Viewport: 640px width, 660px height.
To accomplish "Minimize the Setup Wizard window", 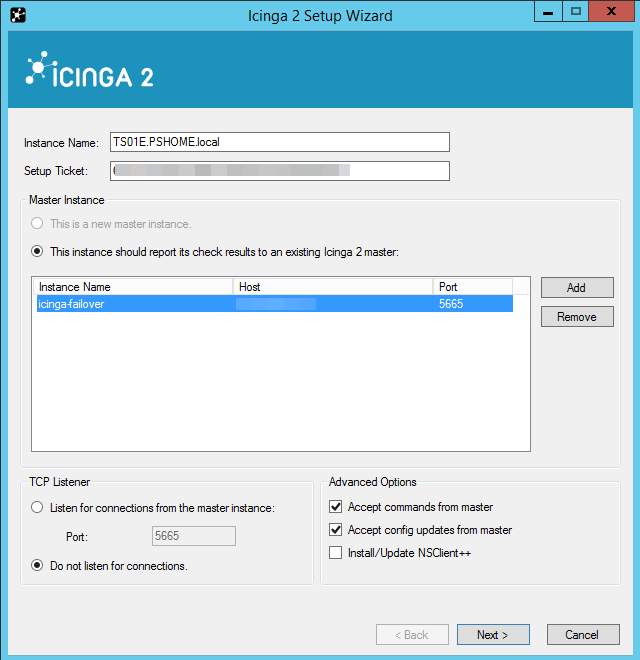I will (x=547, y=12).
